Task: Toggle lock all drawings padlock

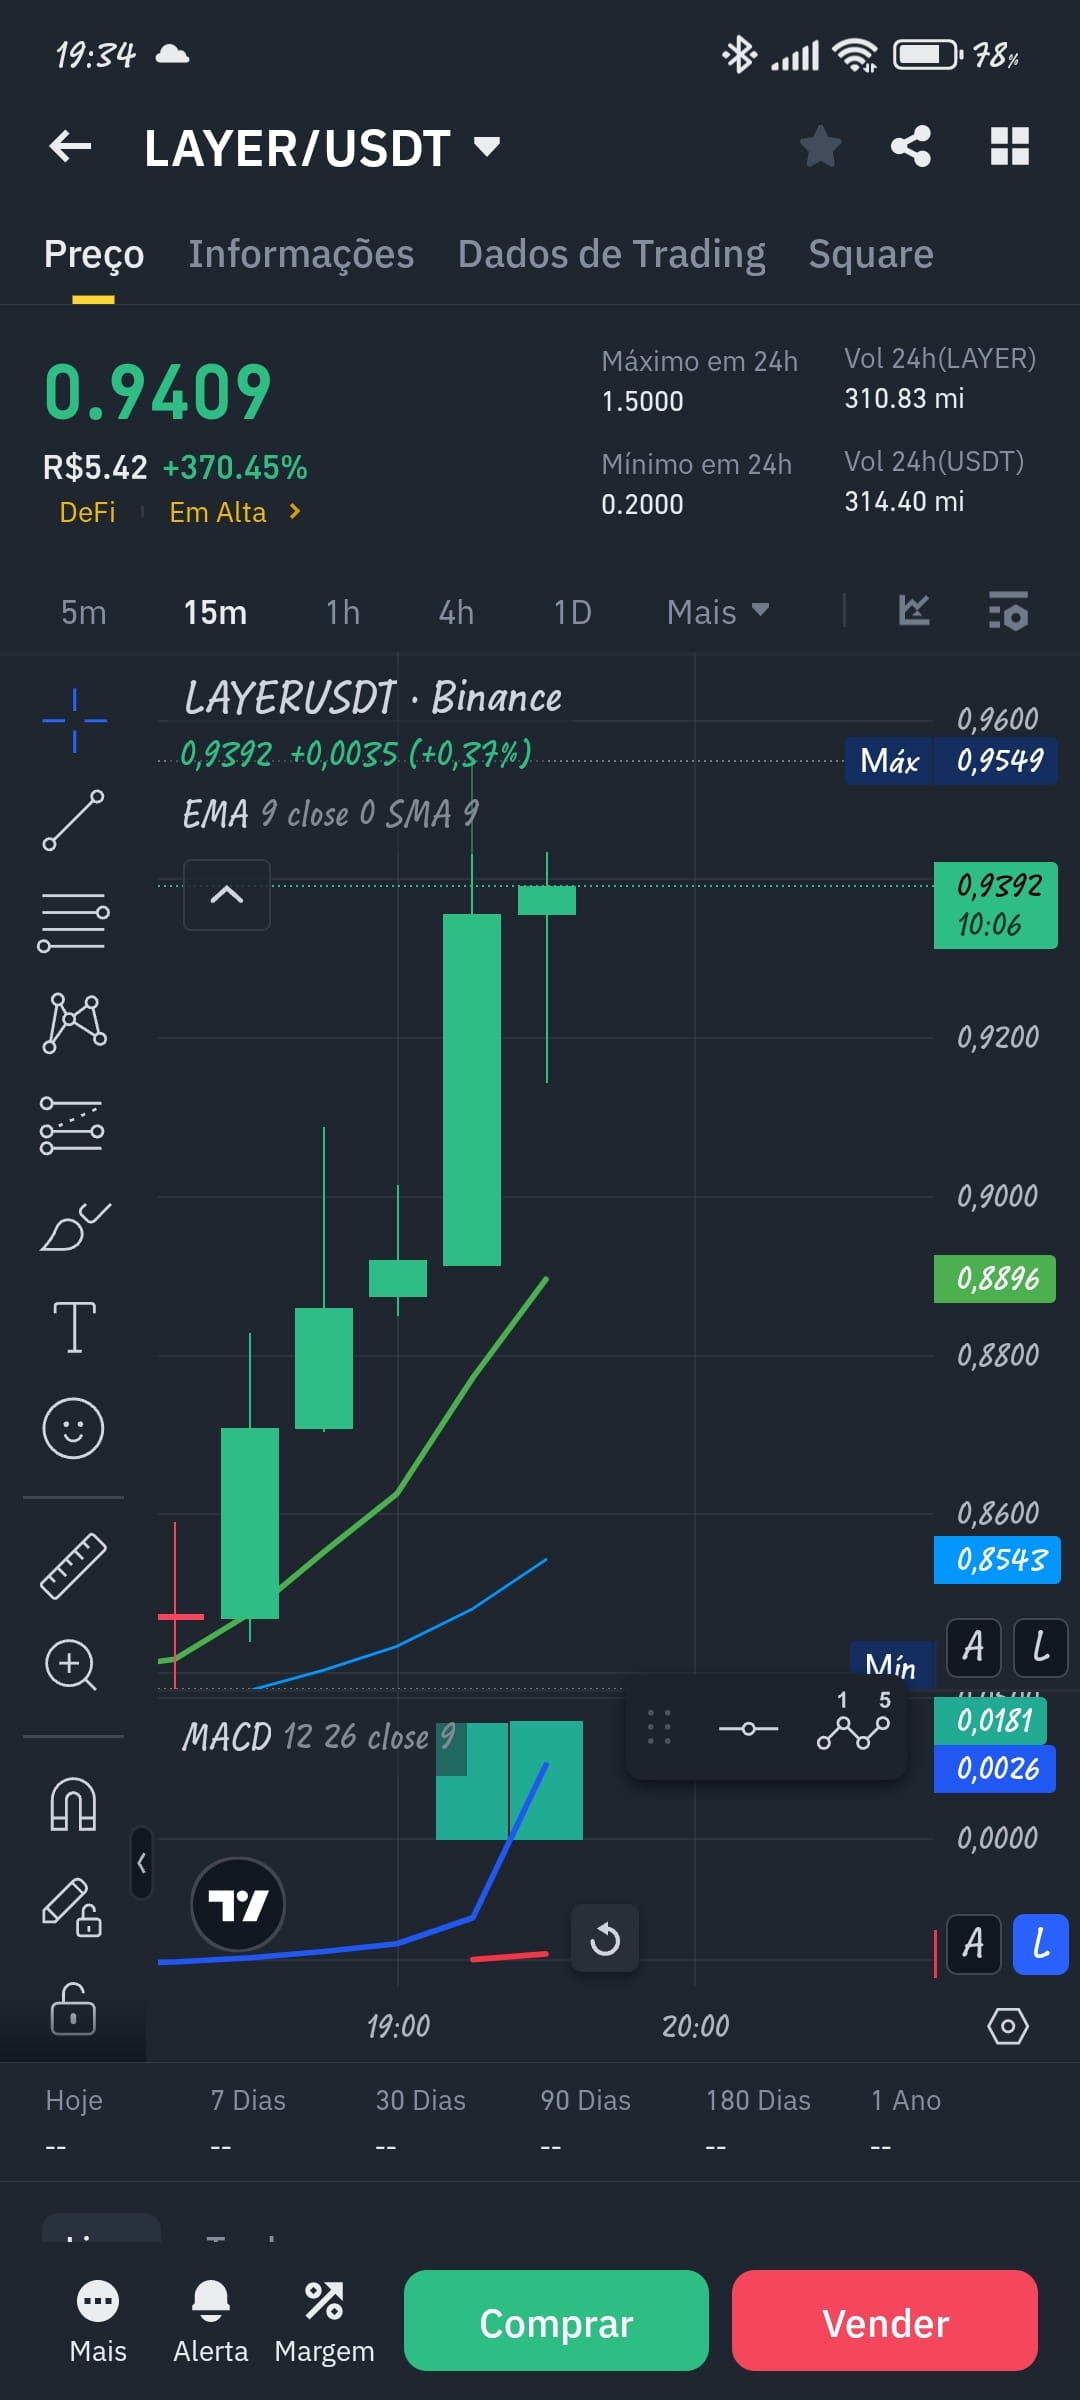Action: [73, 2008]
